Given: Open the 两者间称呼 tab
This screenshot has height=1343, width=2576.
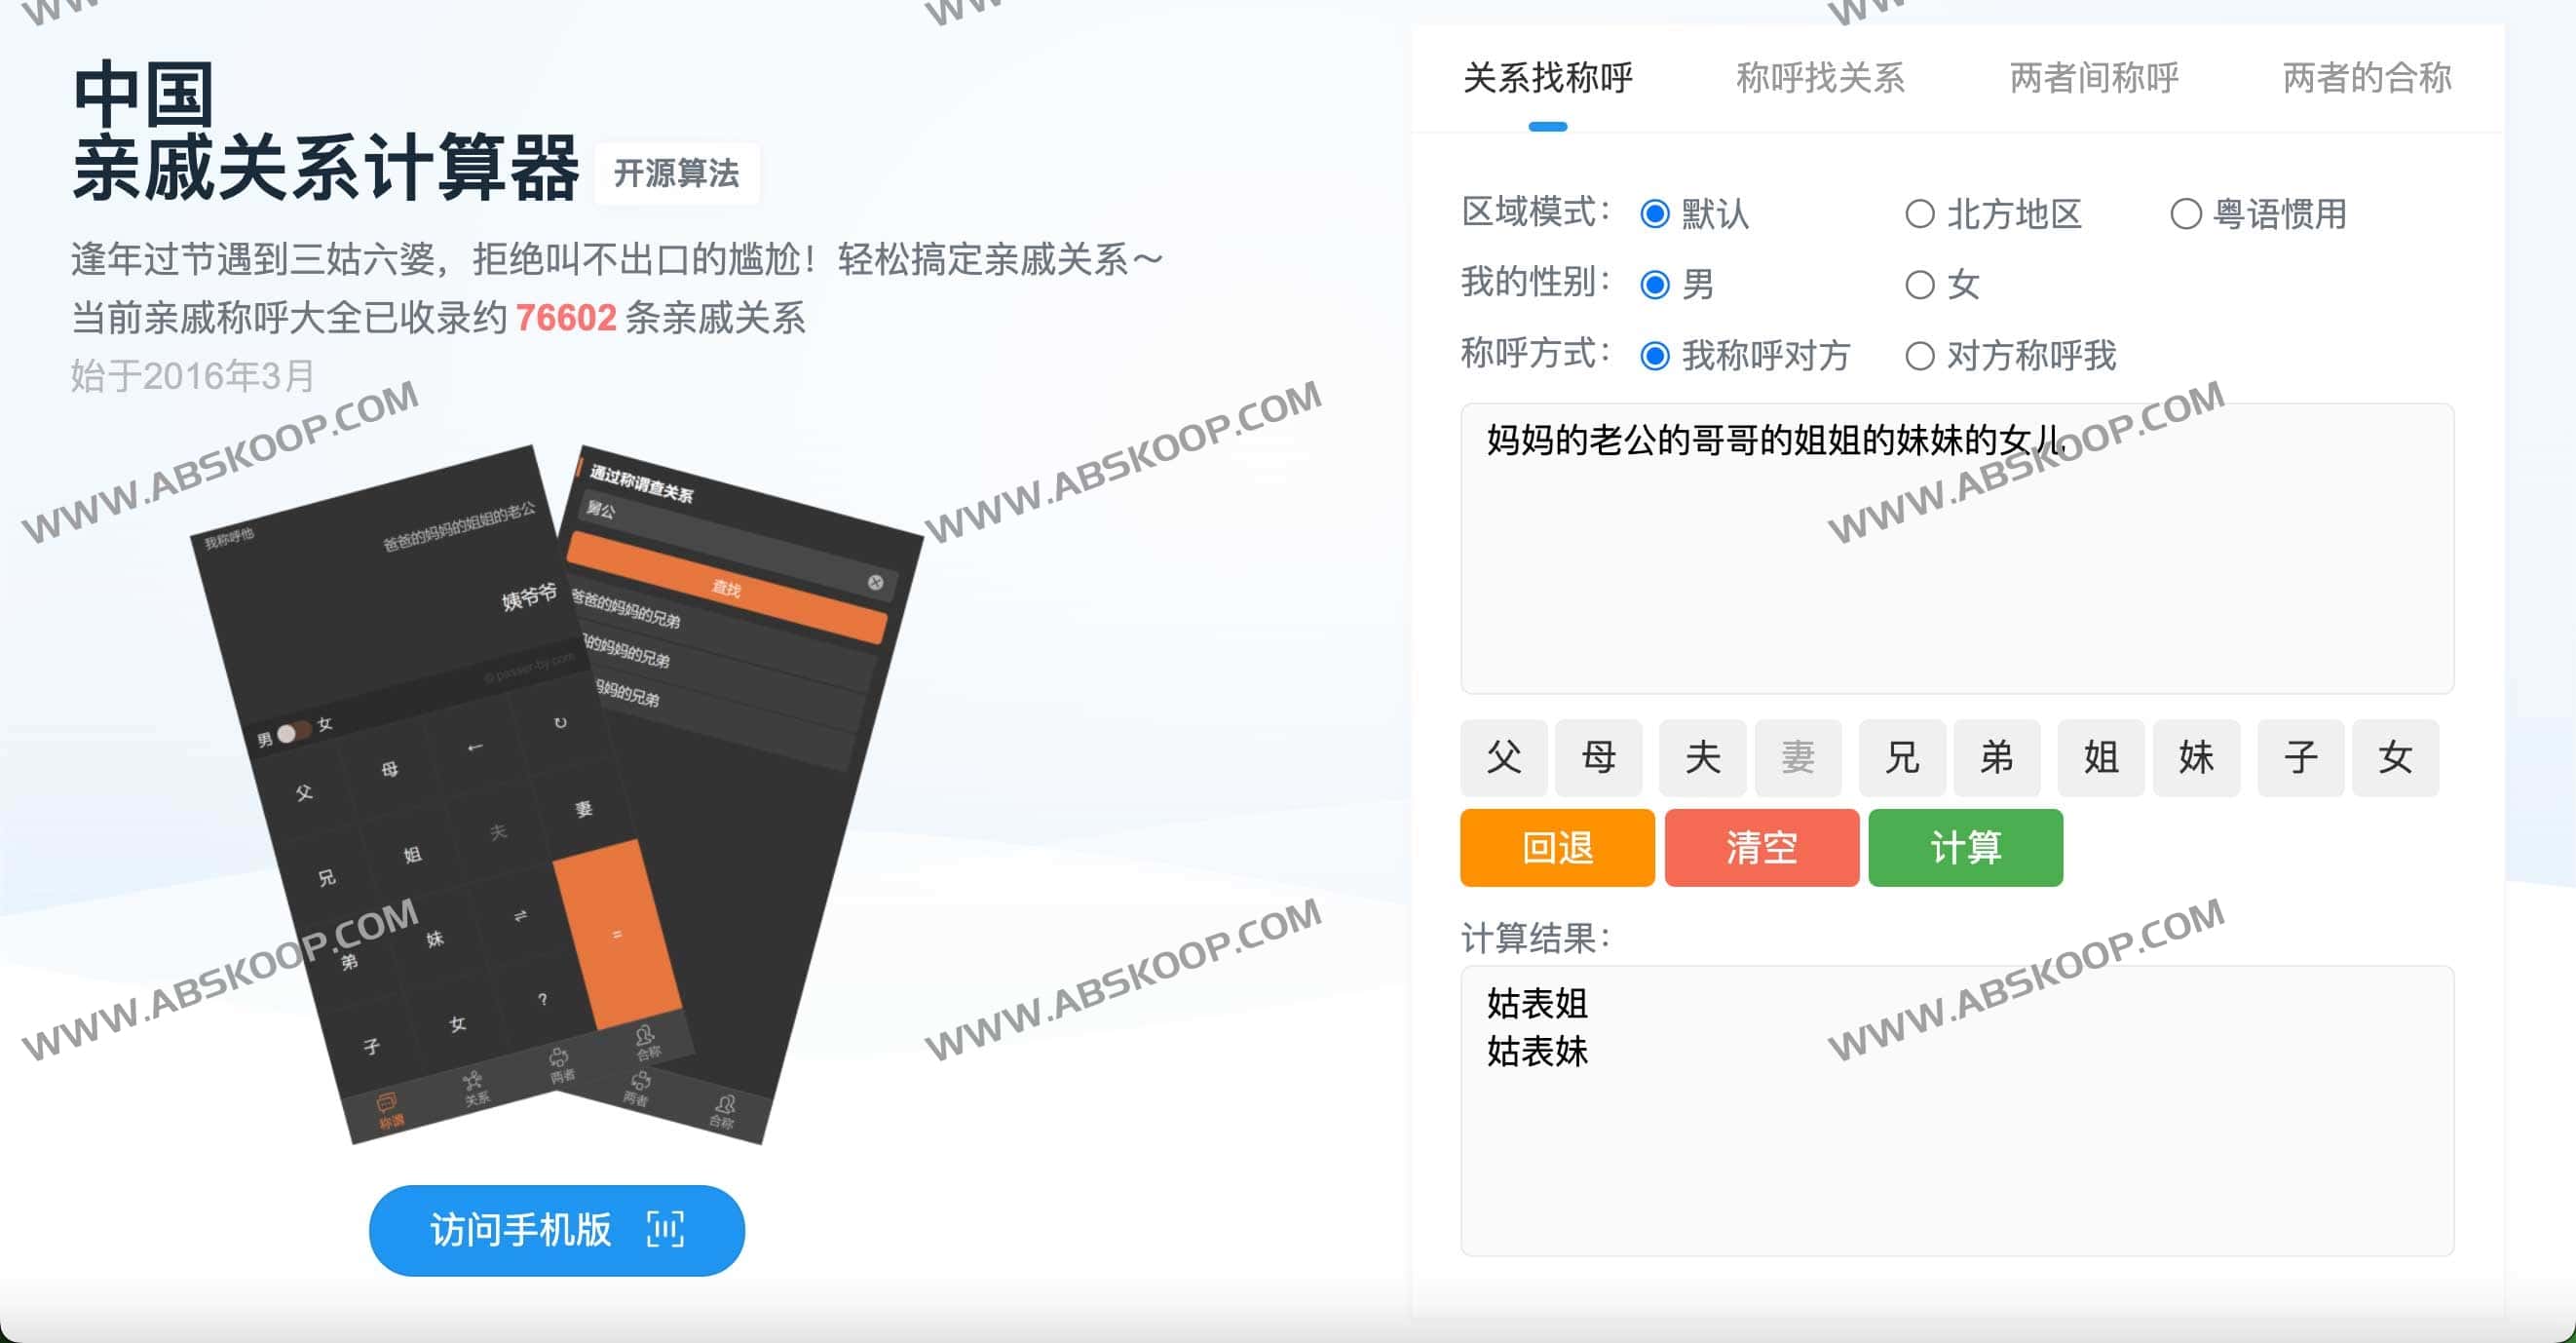Looking at the screenshot, I should pyautogui.click(x=2092, y=80).
